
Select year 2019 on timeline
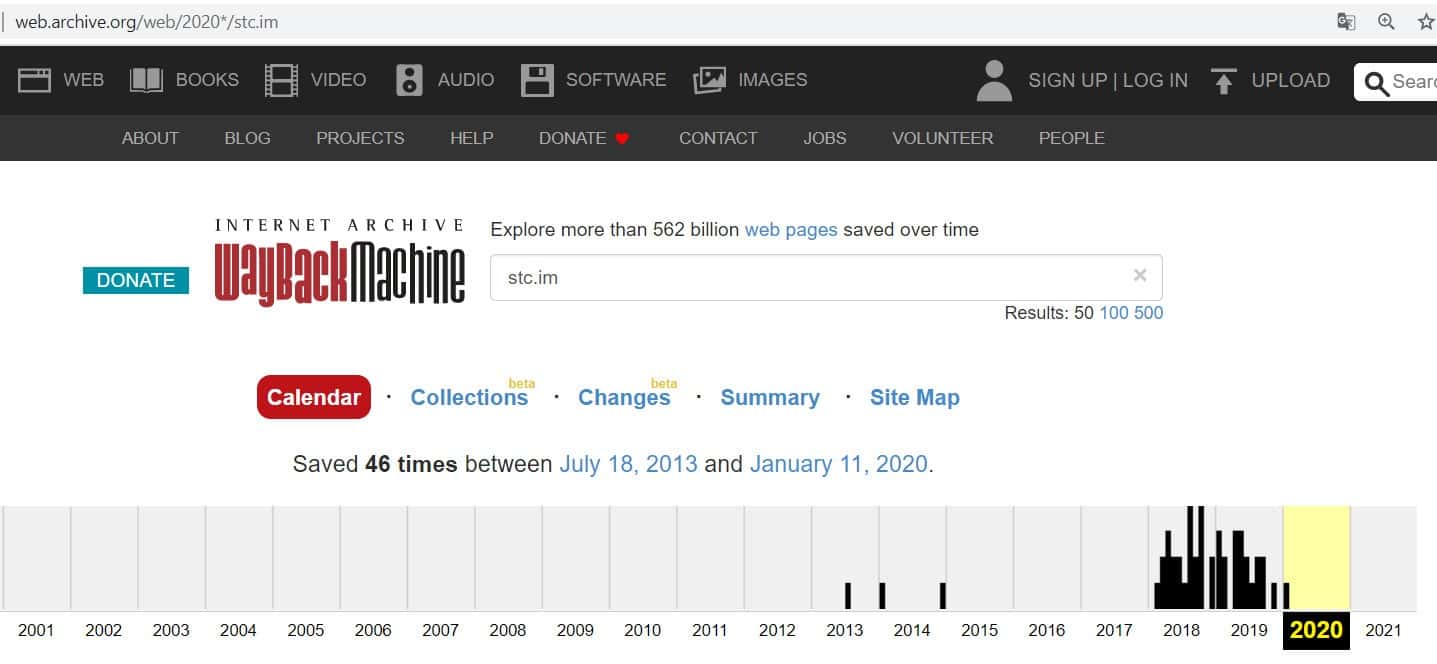click(1249, 630)
